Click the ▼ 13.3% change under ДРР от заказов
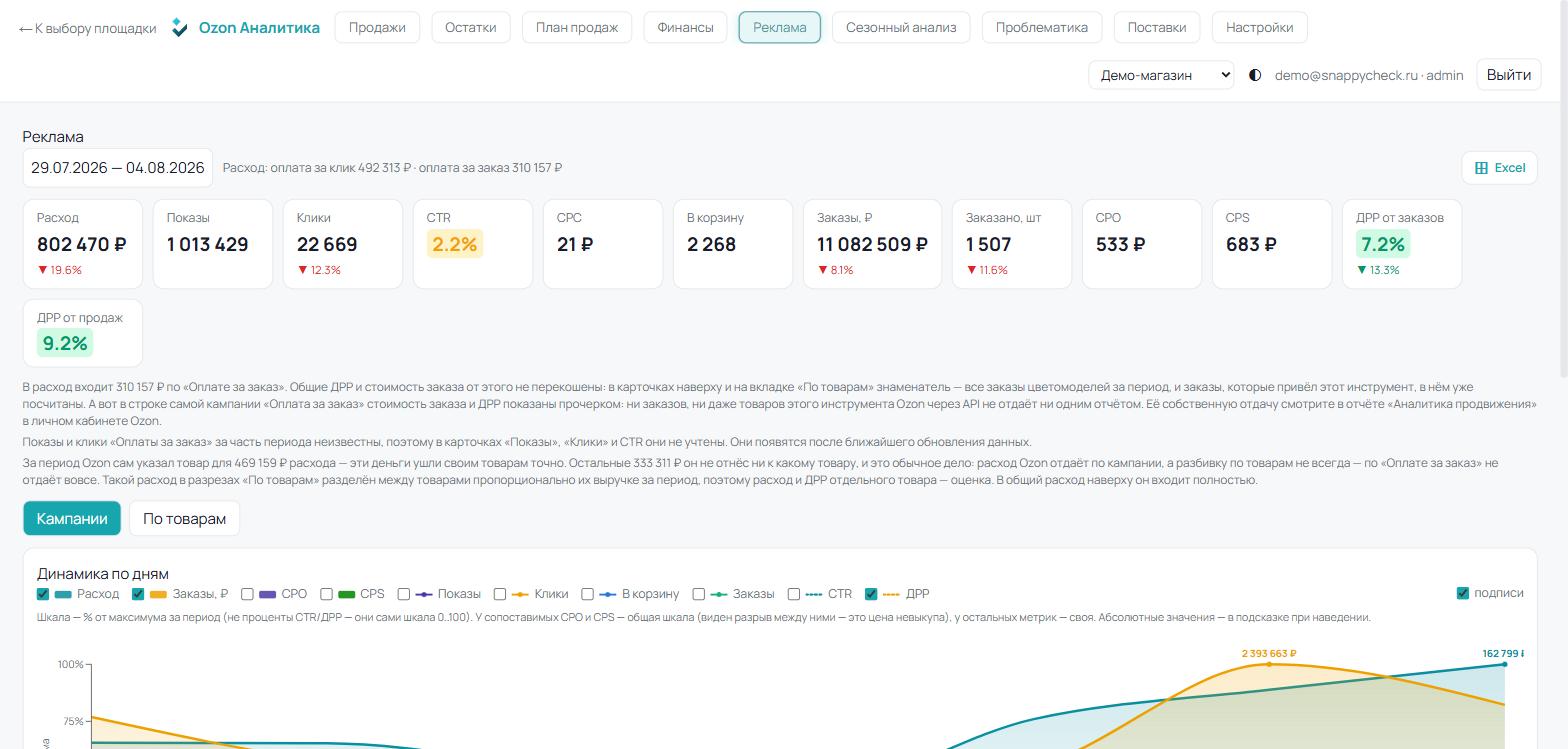 click(1378, 270)
